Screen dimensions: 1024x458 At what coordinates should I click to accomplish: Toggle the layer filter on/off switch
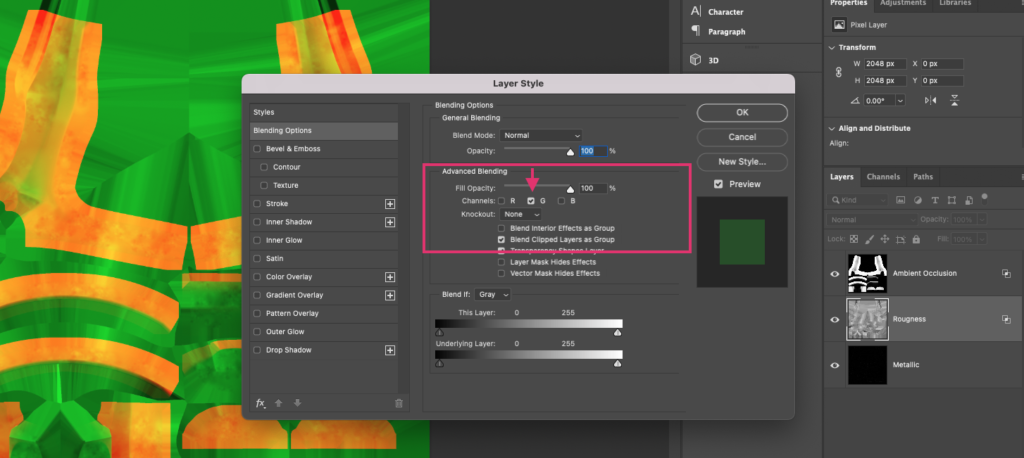985,198
